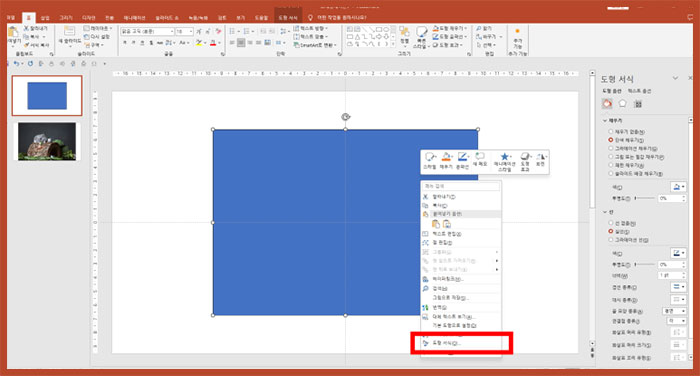Click the line transparency slider in Format Shape pane
This screenshot has height=376, width=700.
tap(645, 264)
